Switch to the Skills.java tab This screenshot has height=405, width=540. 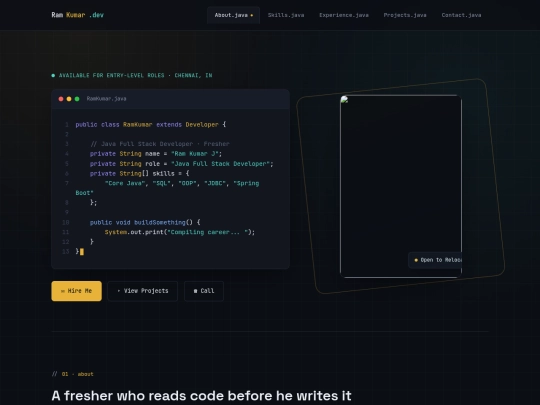tap(286, 15)
